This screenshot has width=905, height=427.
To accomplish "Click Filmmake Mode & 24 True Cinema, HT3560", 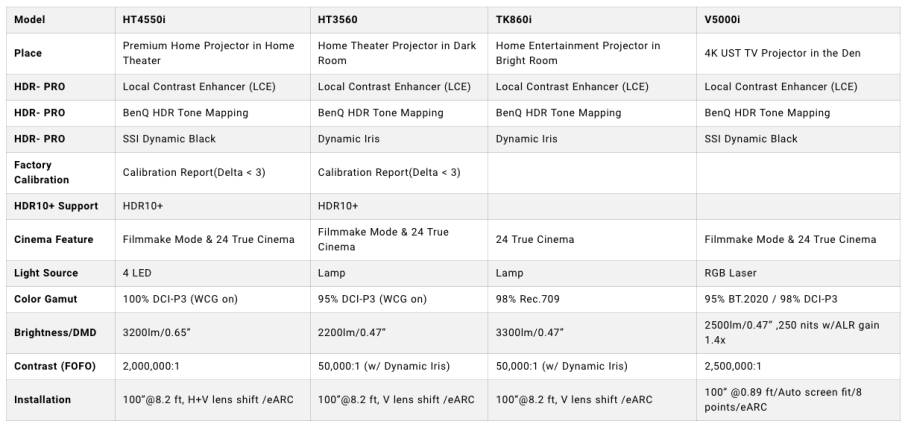I will point(383,239).
